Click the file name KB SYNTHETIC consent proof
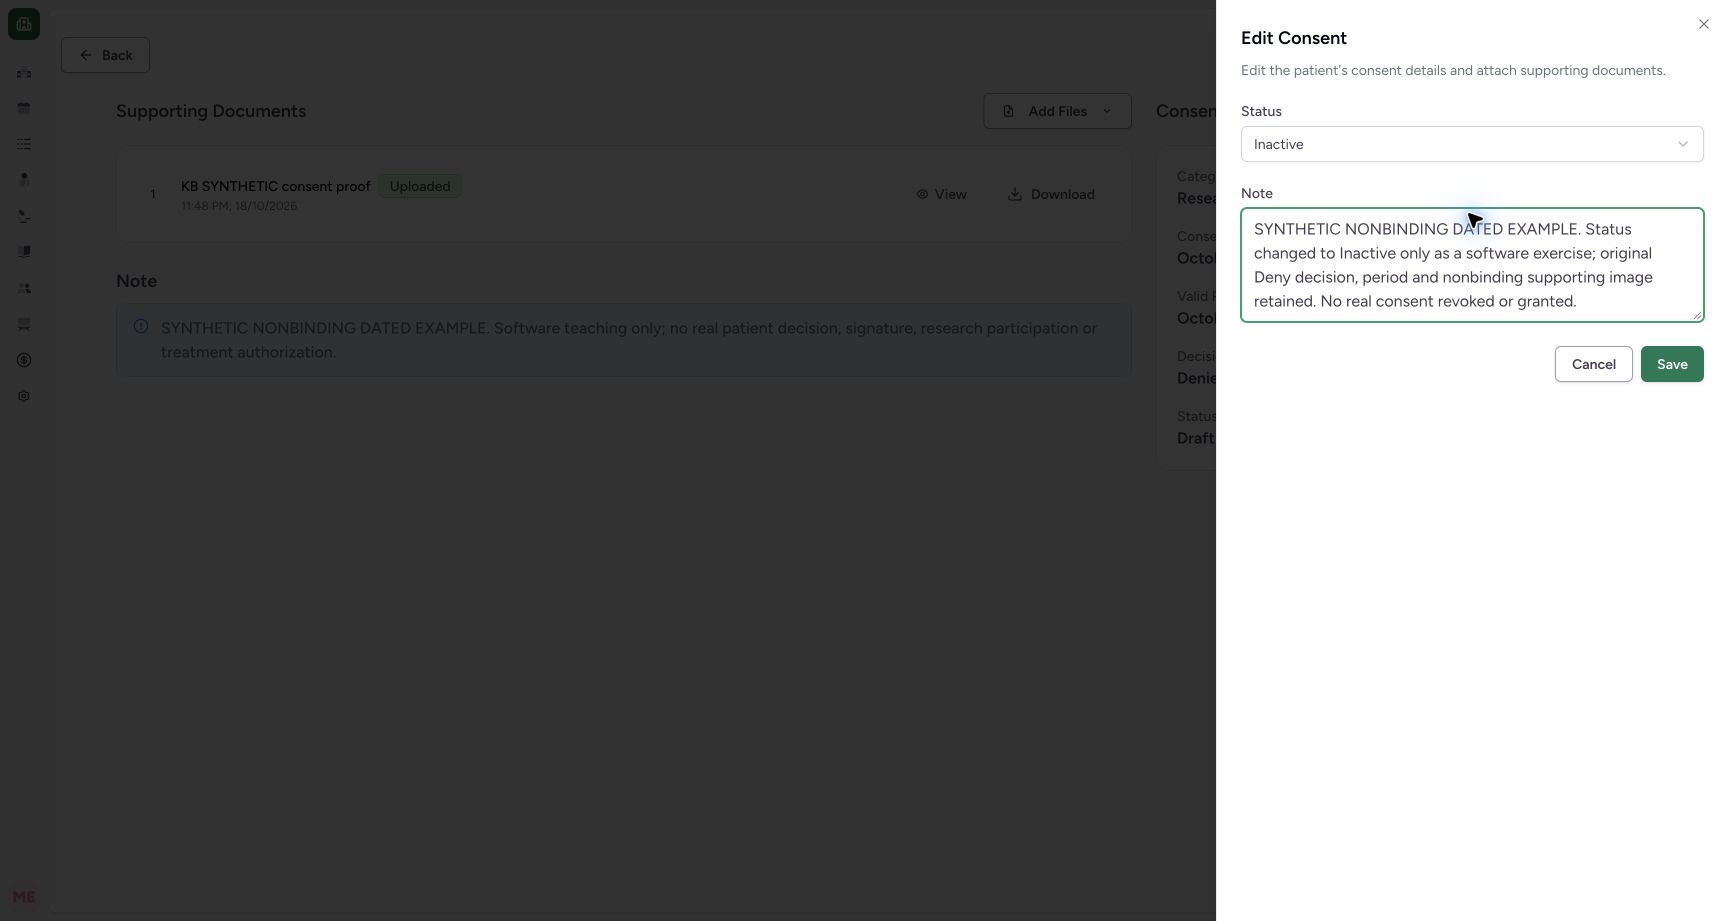 (275, 186)
